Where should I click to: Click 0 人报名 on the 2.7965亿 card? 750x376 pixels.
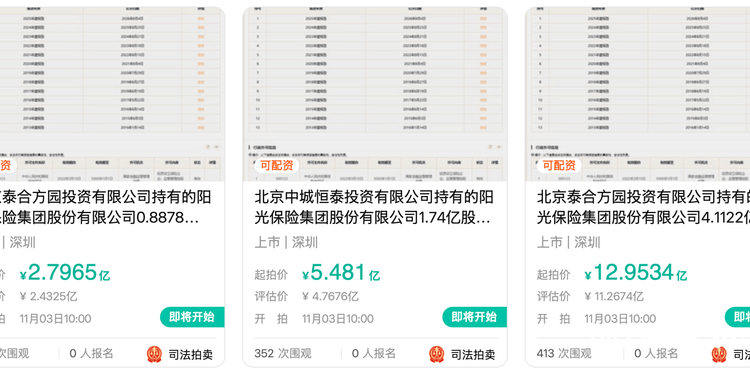[x=91, y=354]
